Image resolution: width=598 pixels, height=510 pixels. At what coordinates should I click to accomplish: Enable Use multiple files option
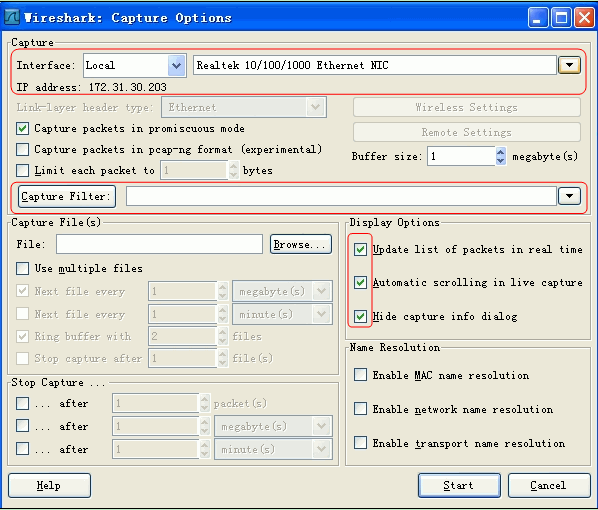[23, 269]
